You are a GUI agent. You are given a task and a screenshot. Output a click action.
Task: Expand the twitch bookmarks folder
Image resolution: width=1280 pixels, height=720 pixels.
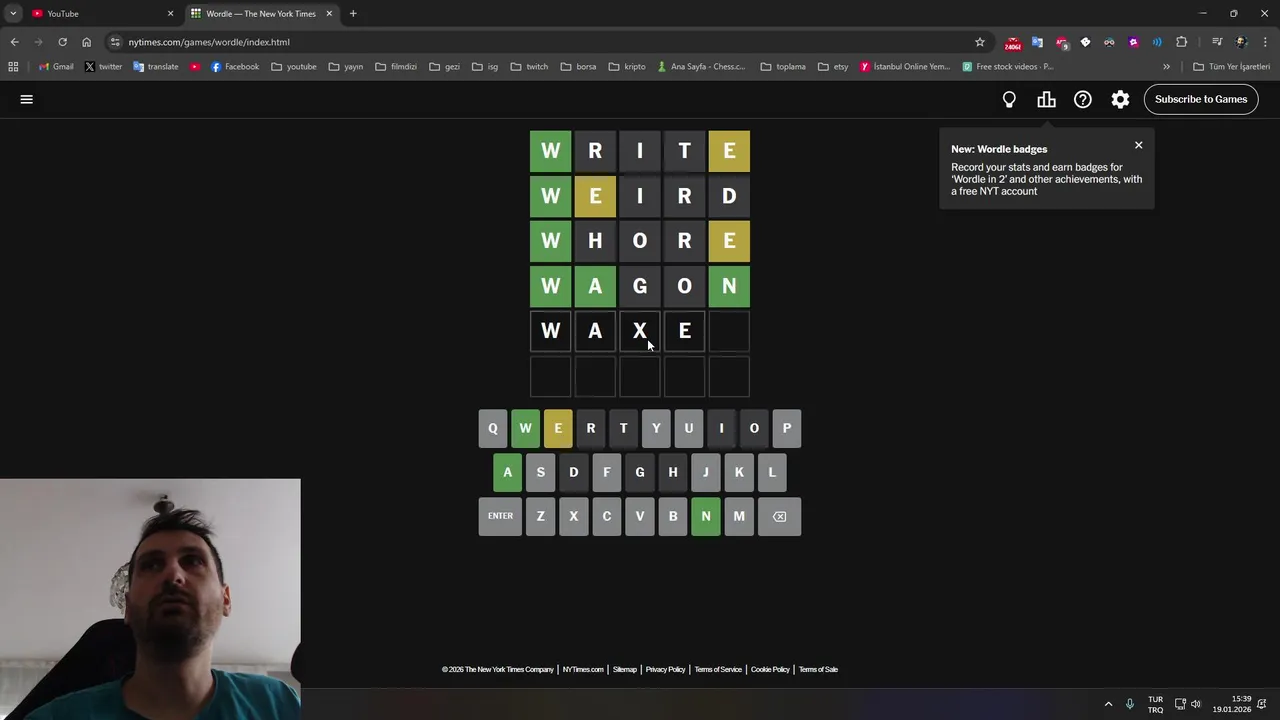529,67
